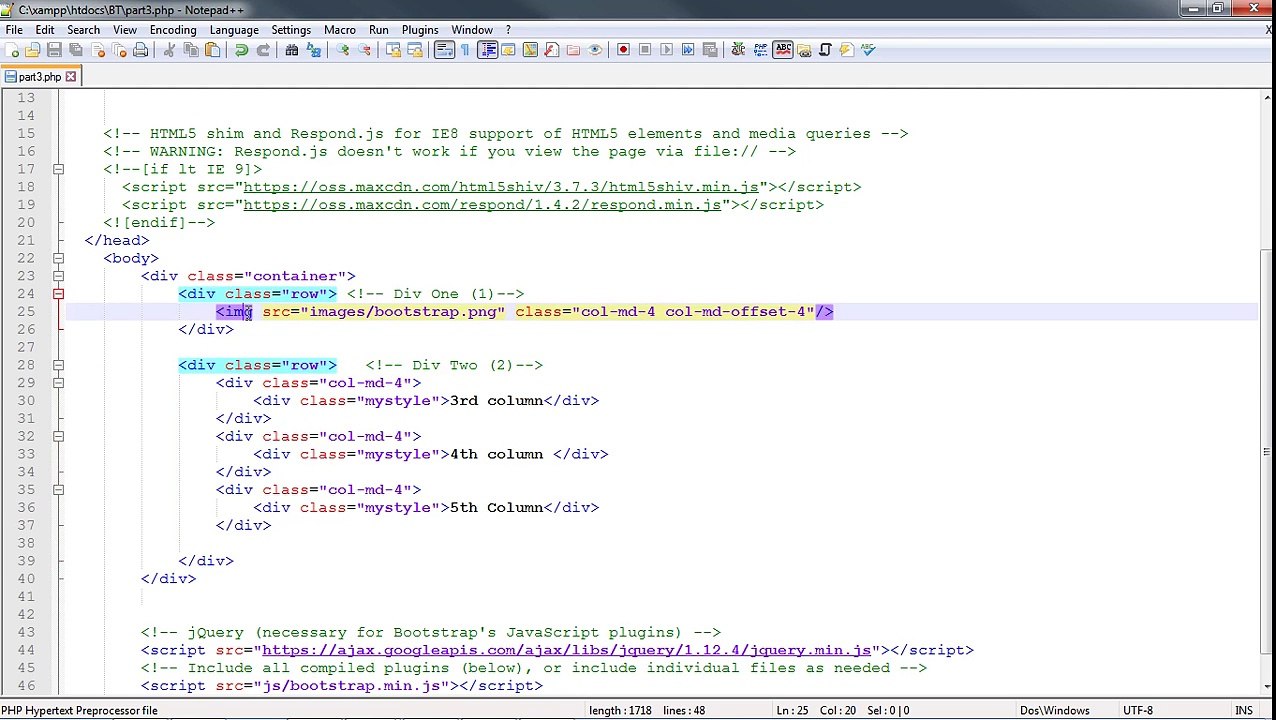The height and width of the screenshot is (720, 1276).
Task: Collapse the col-md-4 fold on line 35
Action: [x=58, y=490]
